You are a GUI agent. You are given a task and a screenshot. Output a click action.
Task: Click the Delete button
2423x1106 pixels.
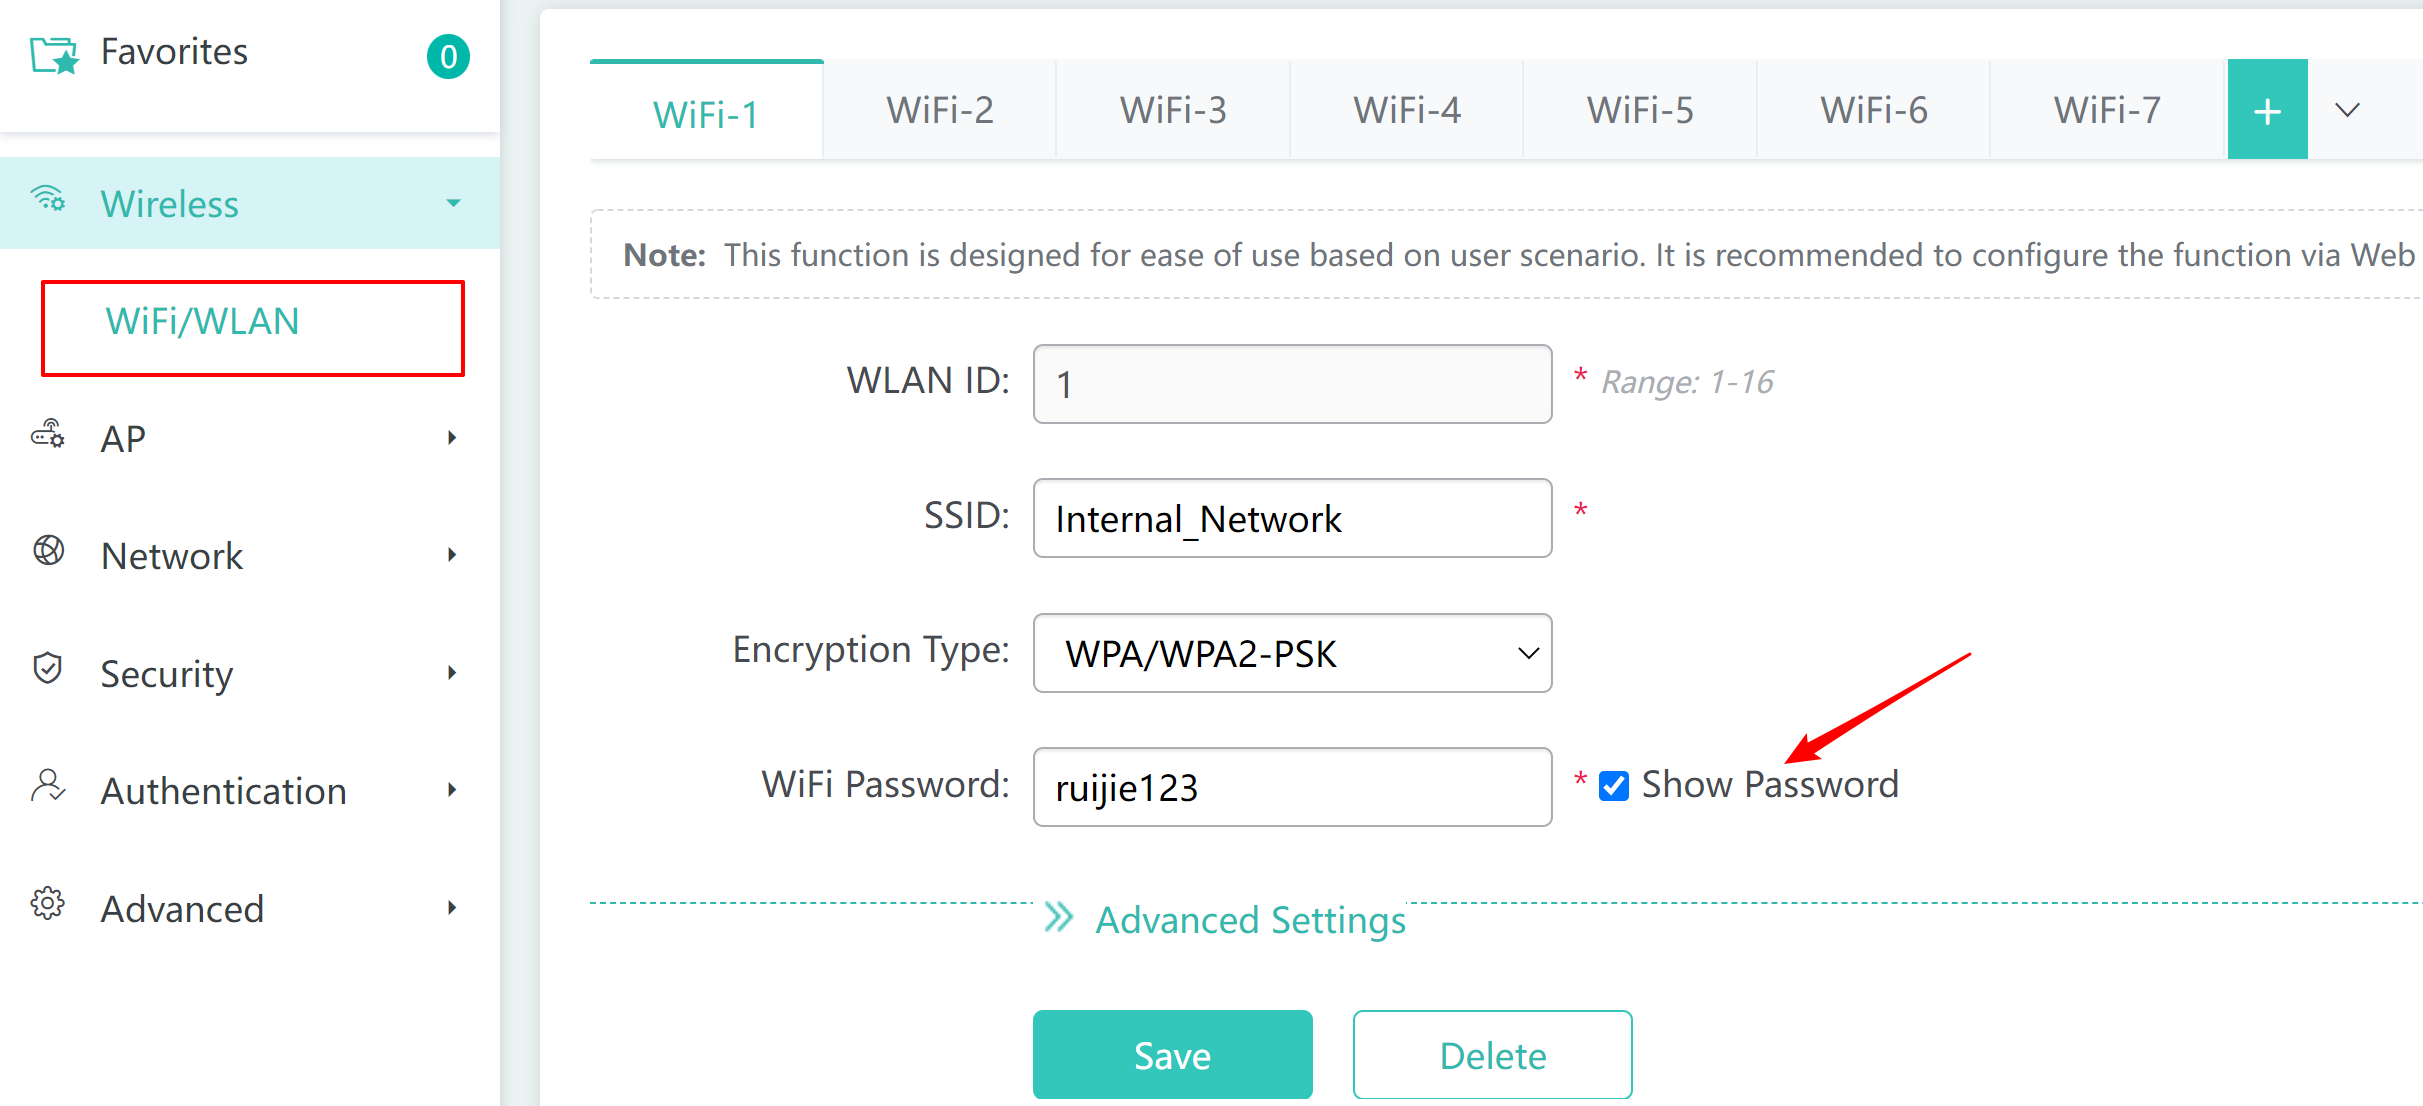[1492, 1055]
